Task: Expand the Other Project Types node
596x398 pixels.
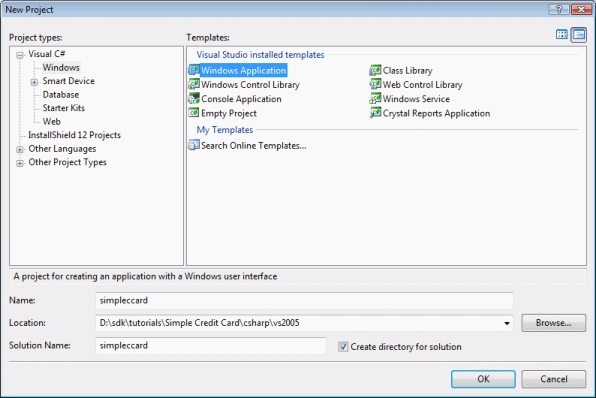Action: click(20, 163)
